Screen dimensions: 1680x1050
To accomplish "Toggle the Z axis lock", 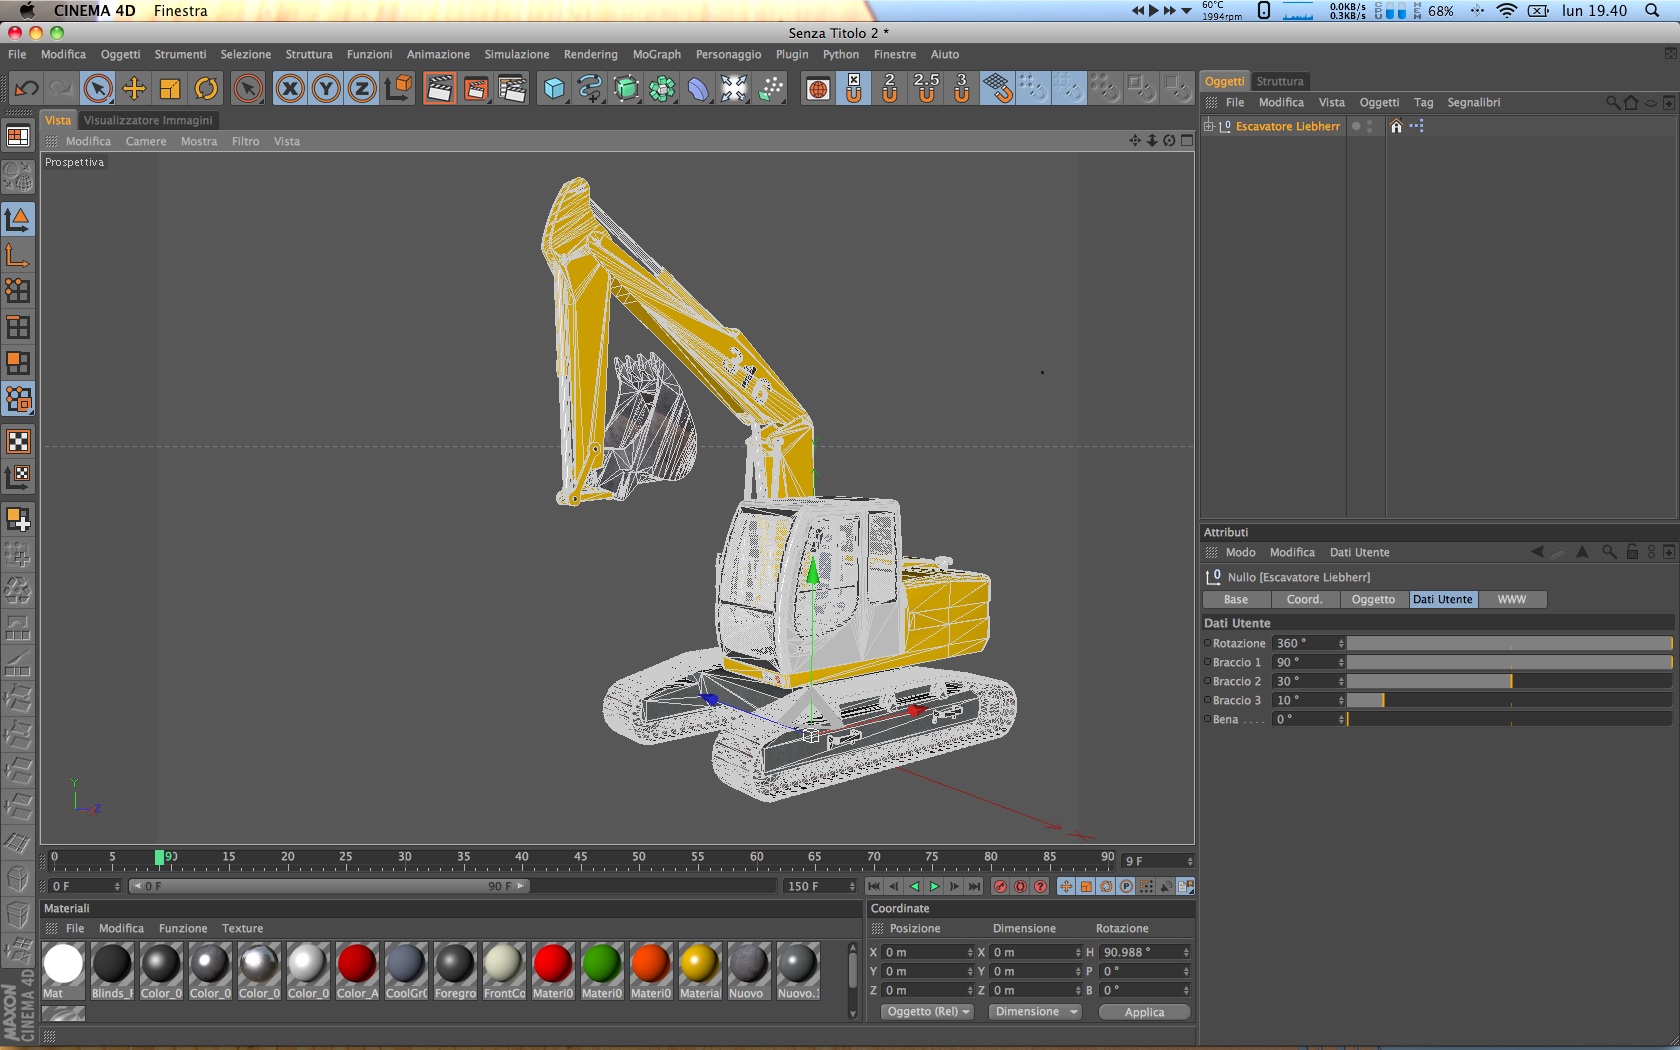I will pos(362,89).
